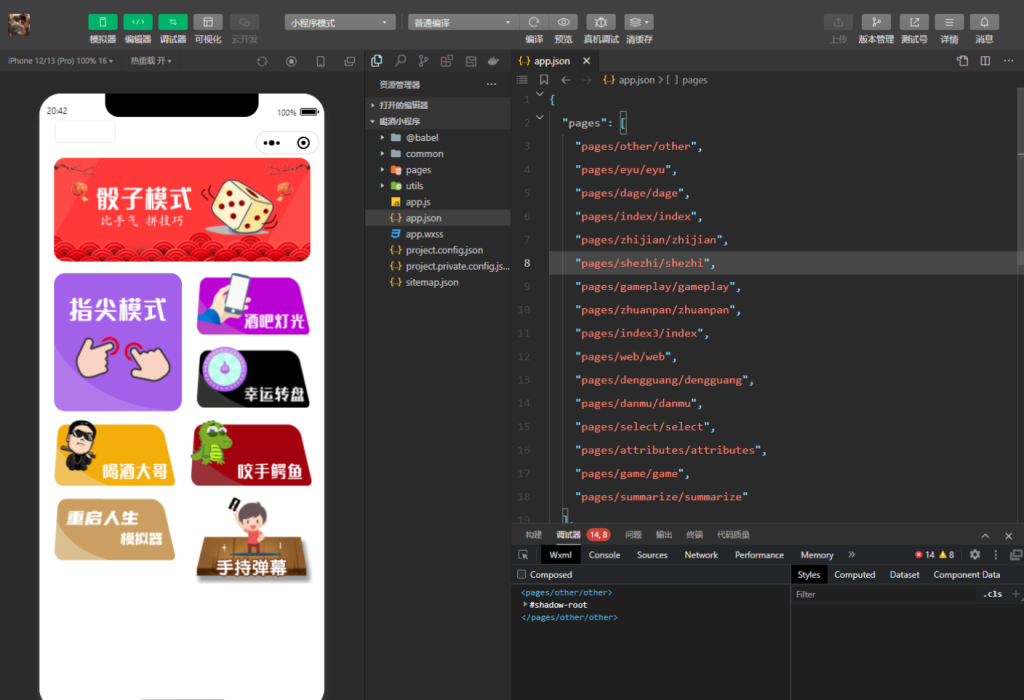Open the search icon in the sidebar
Screen dimensions: 1024x700
[400, 61]
